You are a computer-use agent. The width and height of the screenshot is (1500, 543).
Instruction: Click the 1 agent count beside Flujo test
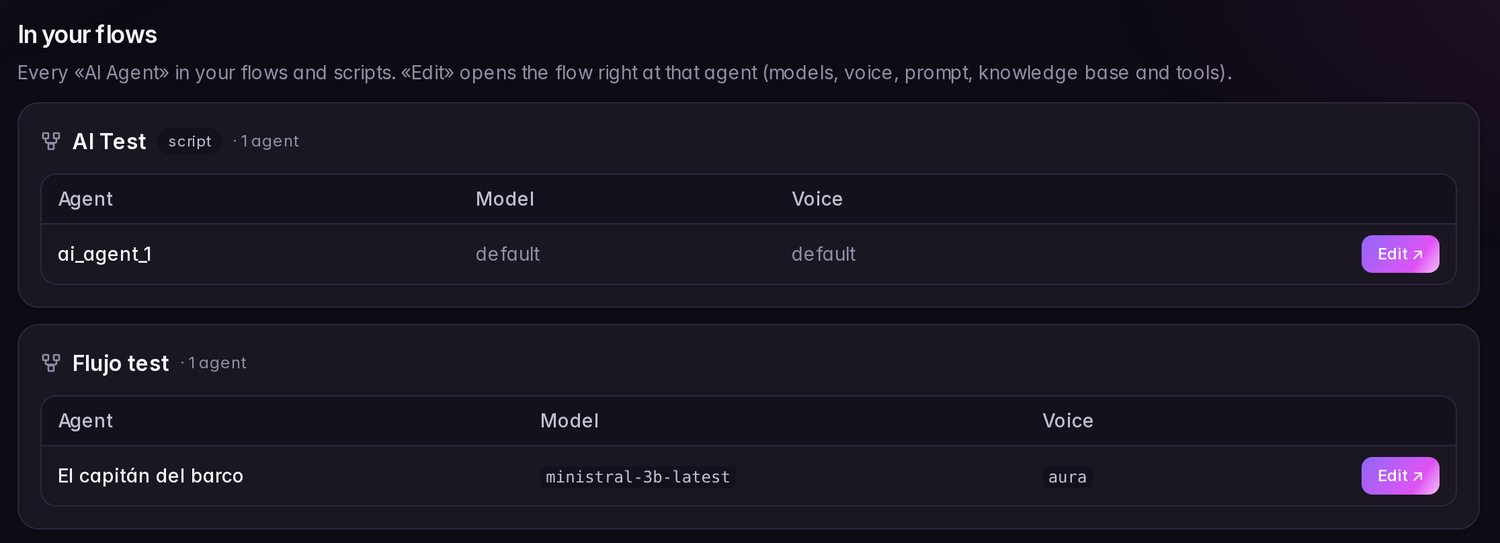[214, 363]
